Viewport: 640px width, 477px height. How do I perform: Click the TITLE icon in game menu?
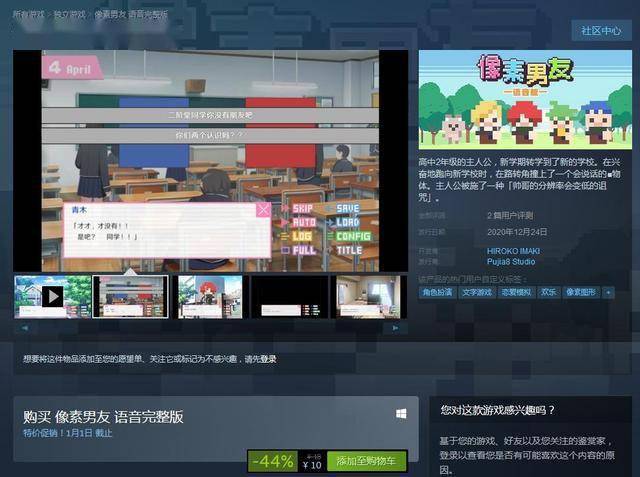pyautogui.click(x=344, y=250)
